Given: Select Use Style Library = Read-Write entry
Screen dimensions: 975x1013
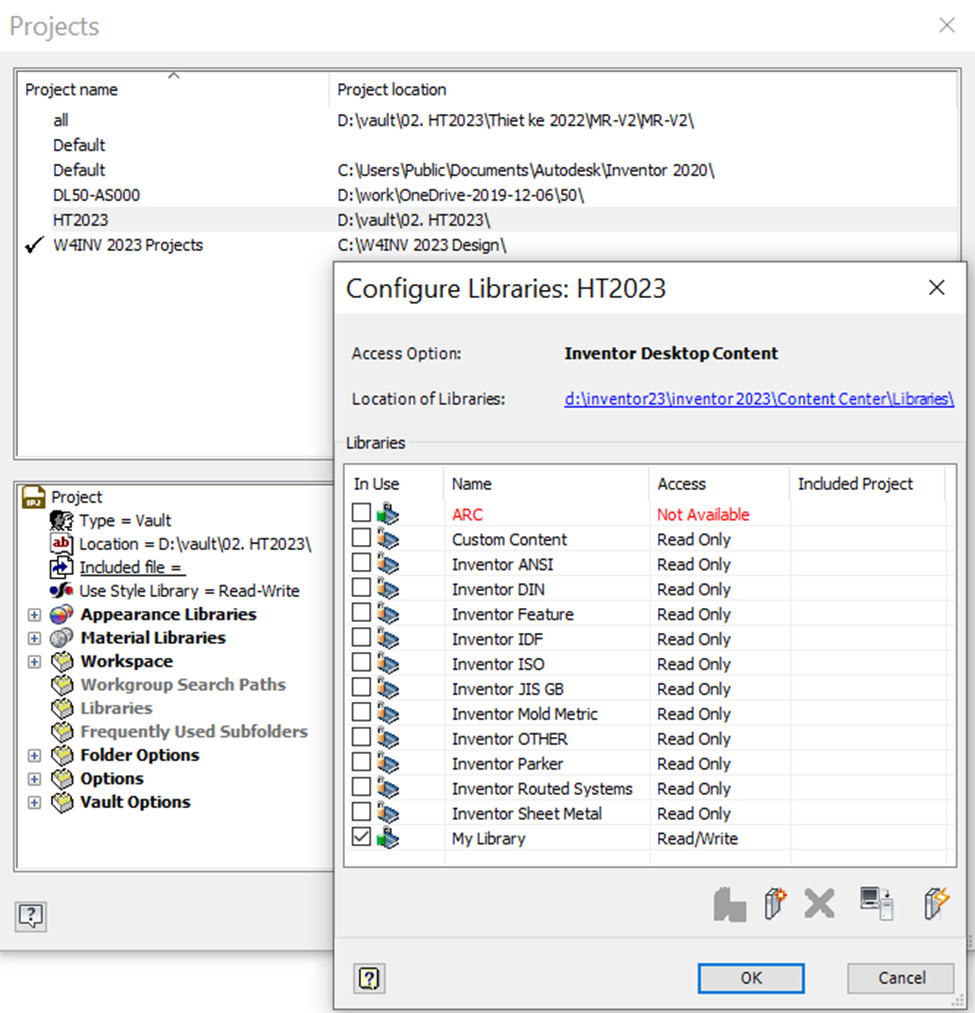Looking at the screenshot, I should (x=189, y=591).
